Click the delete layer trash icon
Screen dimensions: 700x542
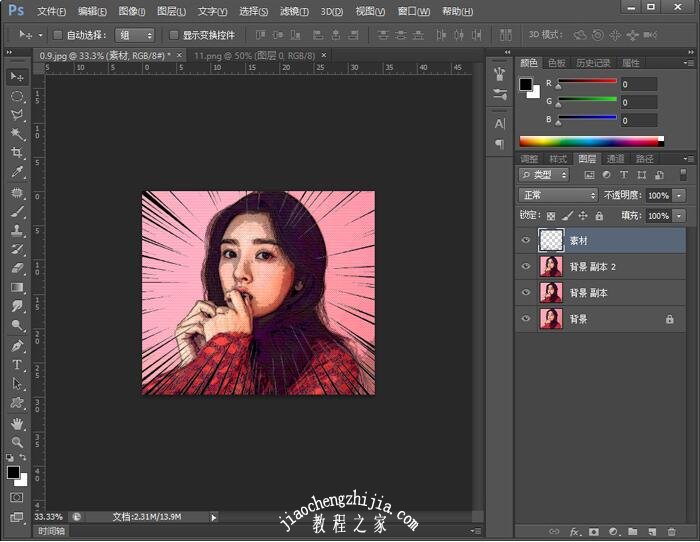coord(672,531)
